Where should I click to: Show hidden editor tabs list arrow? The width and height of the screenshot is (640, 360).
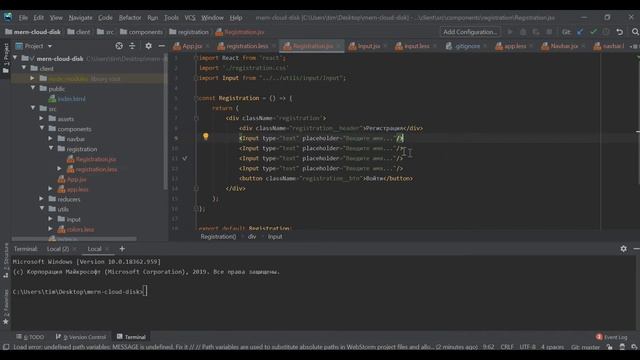pos(633,46)
